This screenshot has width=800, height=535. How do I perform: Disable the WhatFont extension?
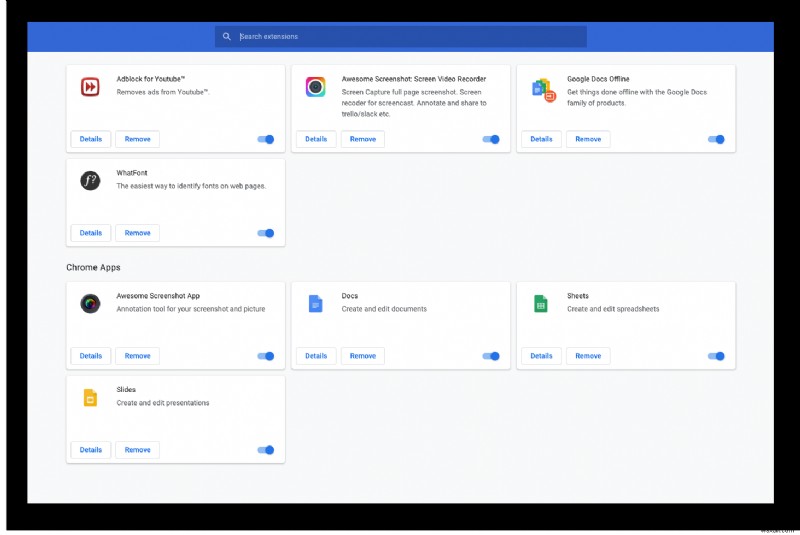pos(266,233)
